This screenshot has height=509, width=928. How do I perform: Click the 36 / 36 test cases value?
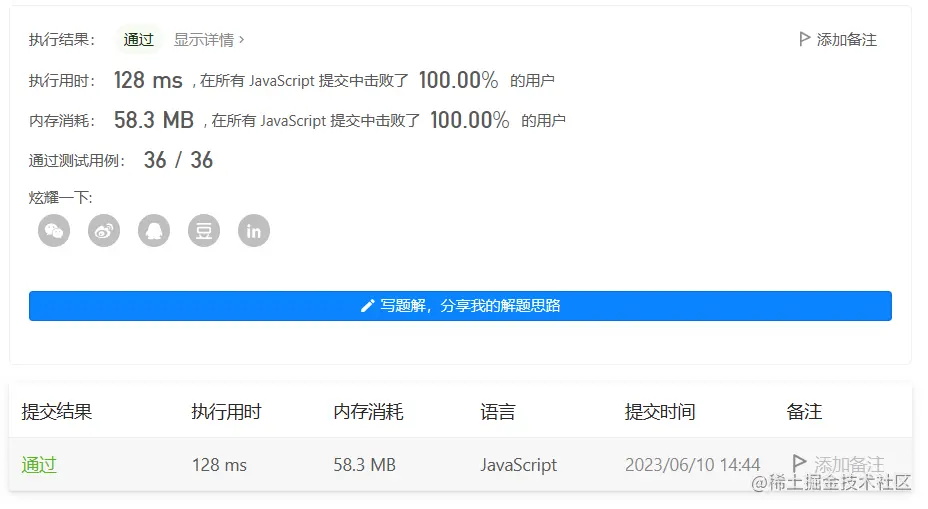(x=178, y=160)
